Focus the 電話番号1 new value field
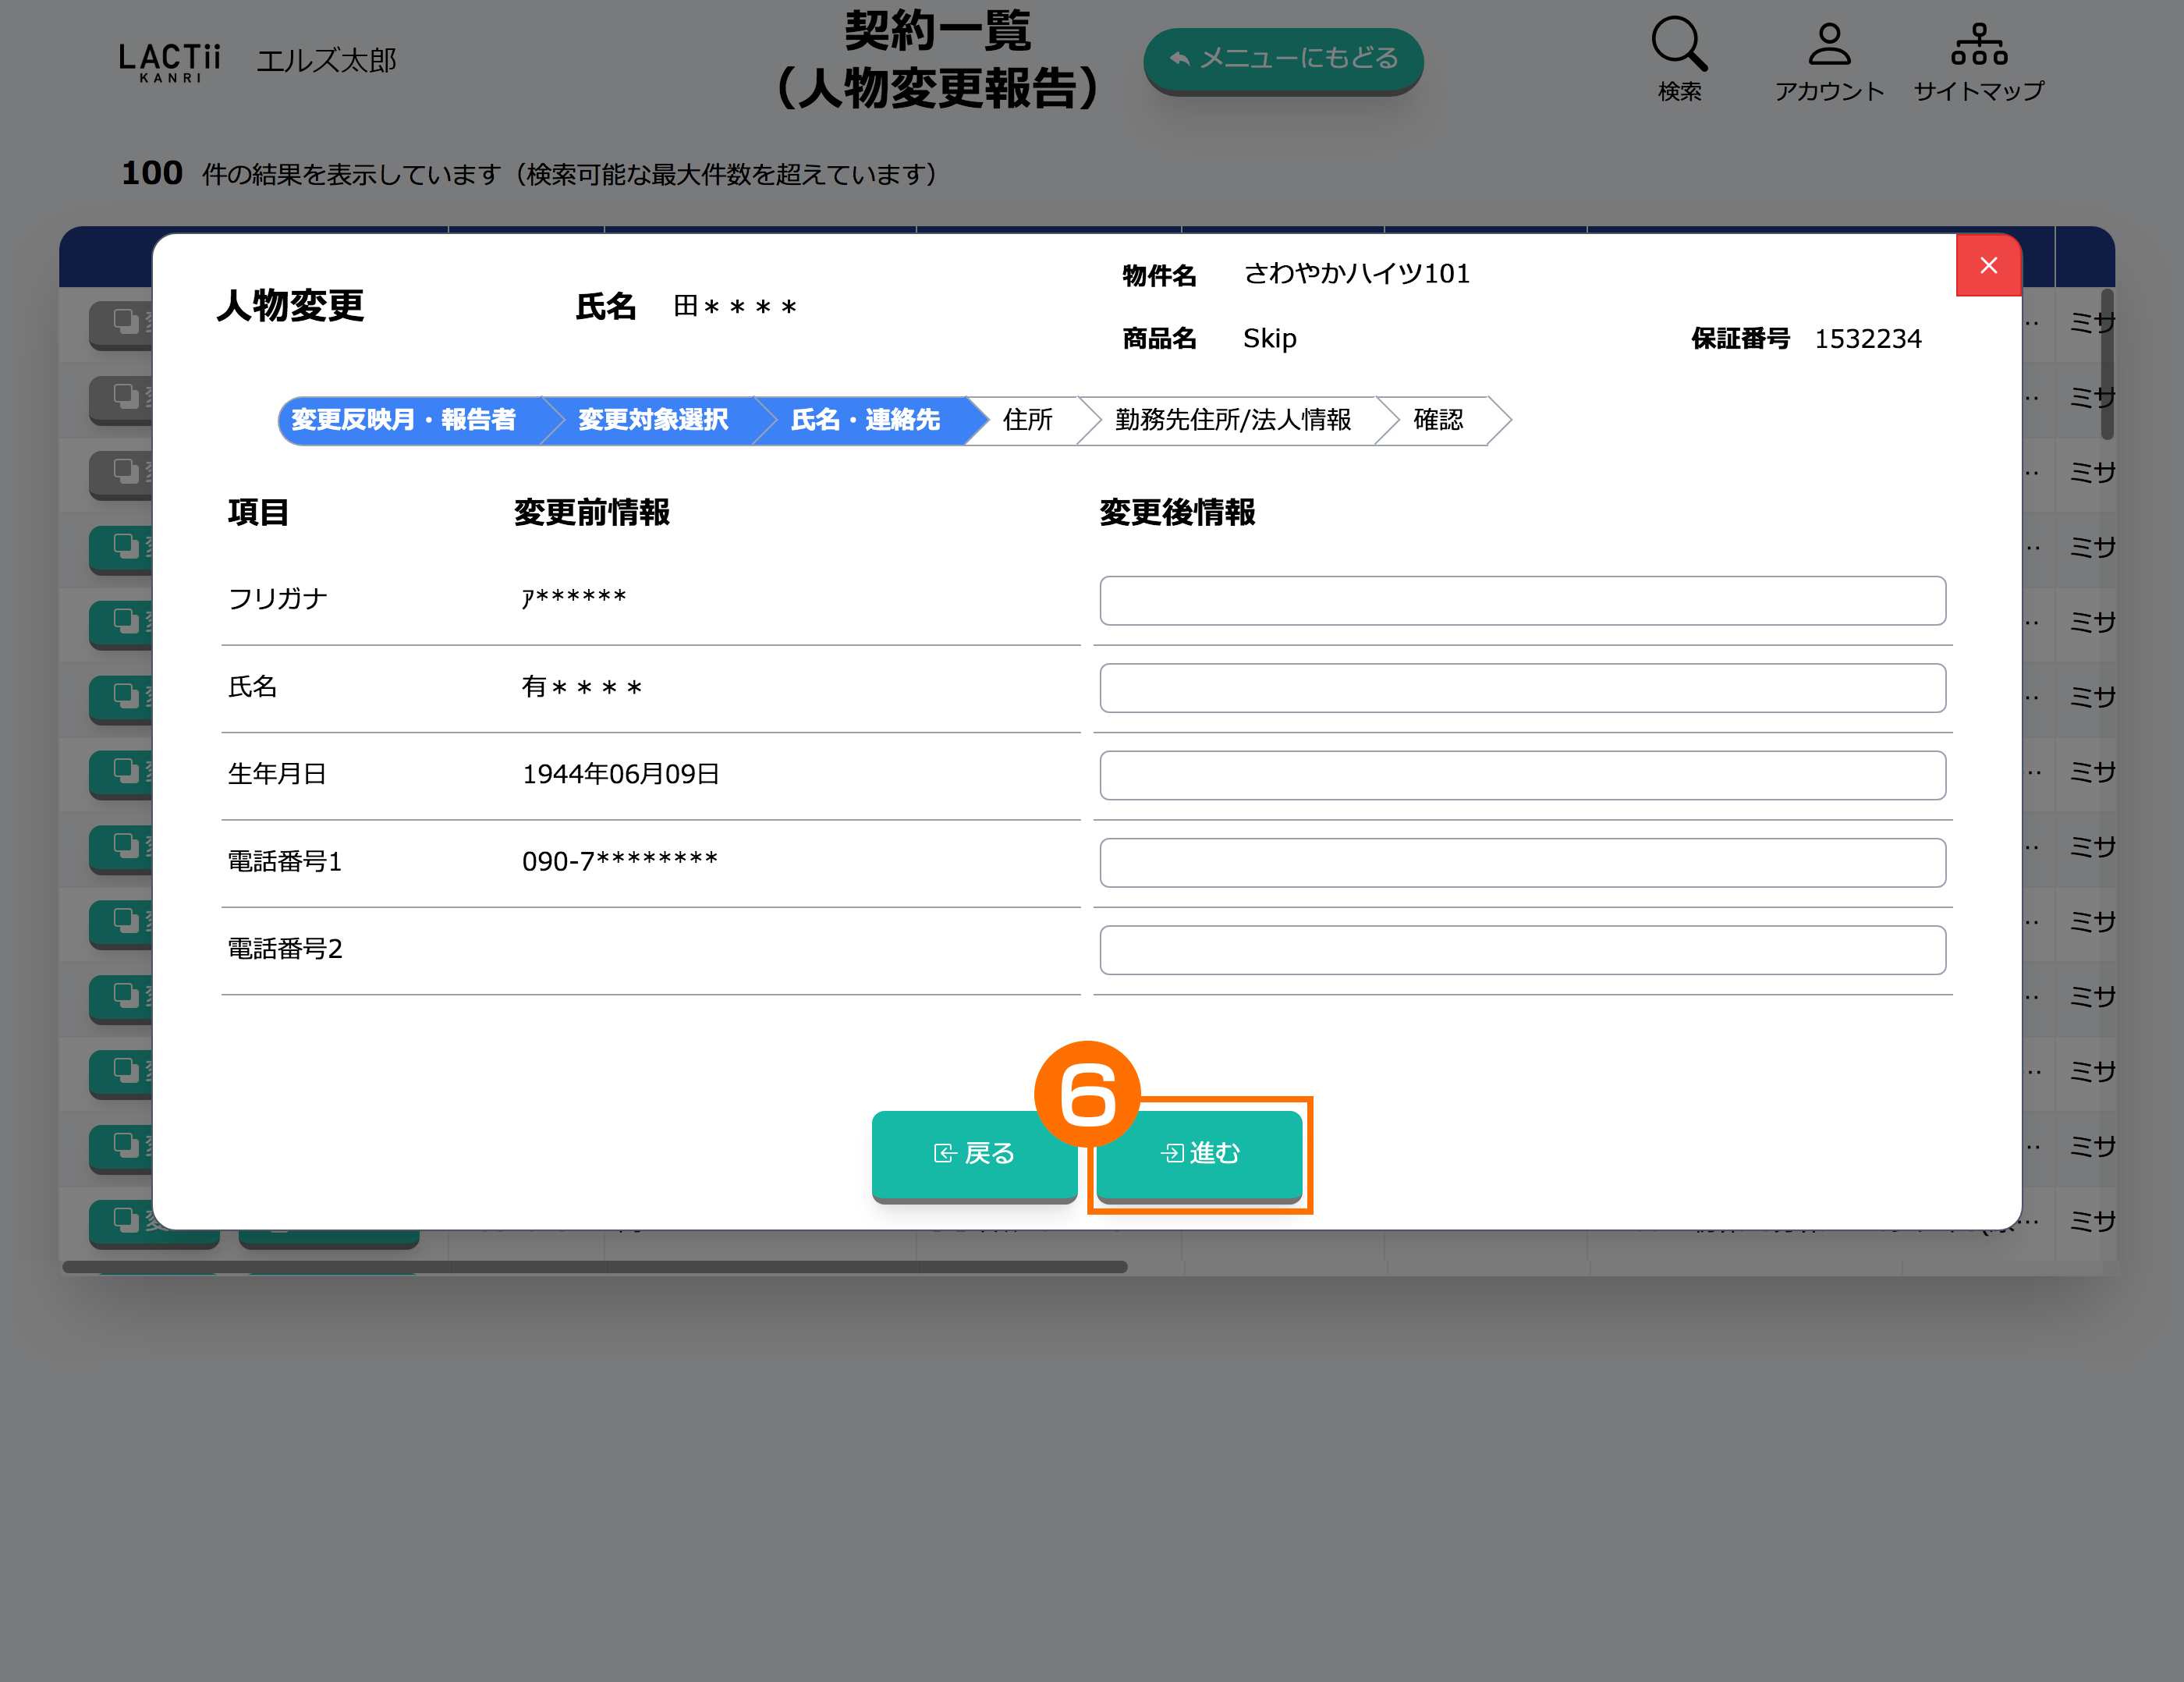The height and width of the screenshot is (1682, 2184). pos(1521,862)
